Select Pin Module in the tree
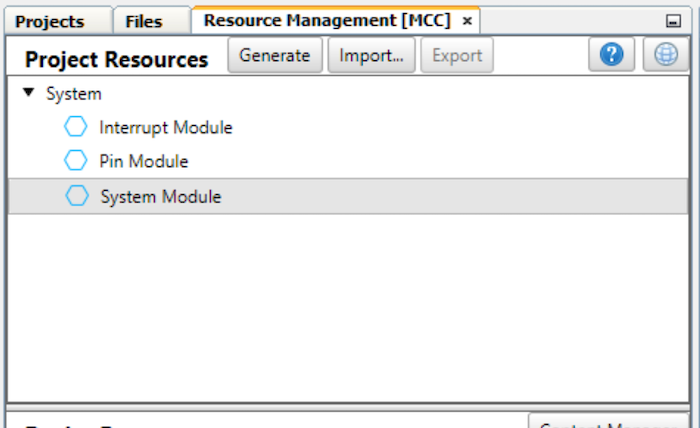 (143, 160)
